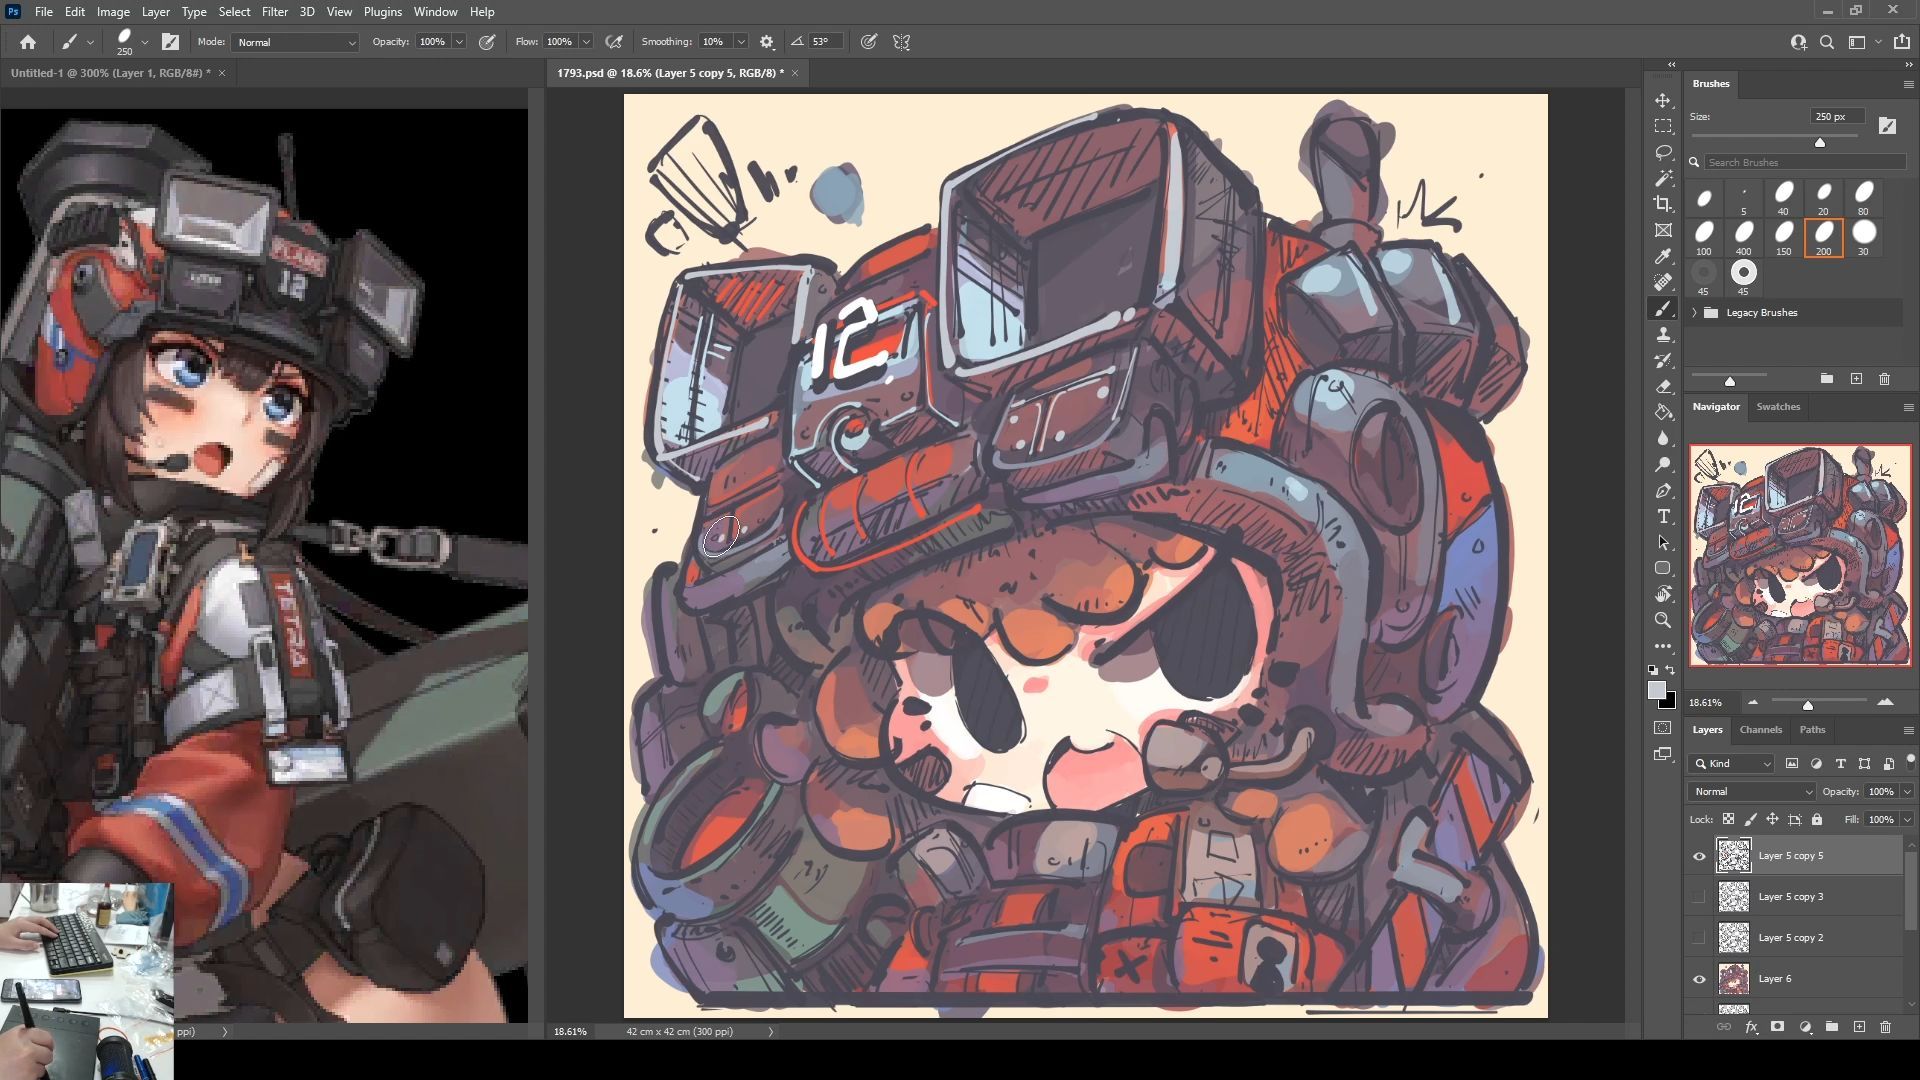The height and width of the screenshot is (1080, 1920).
Task: Open the Plugins menu
Action: (382, 12)
